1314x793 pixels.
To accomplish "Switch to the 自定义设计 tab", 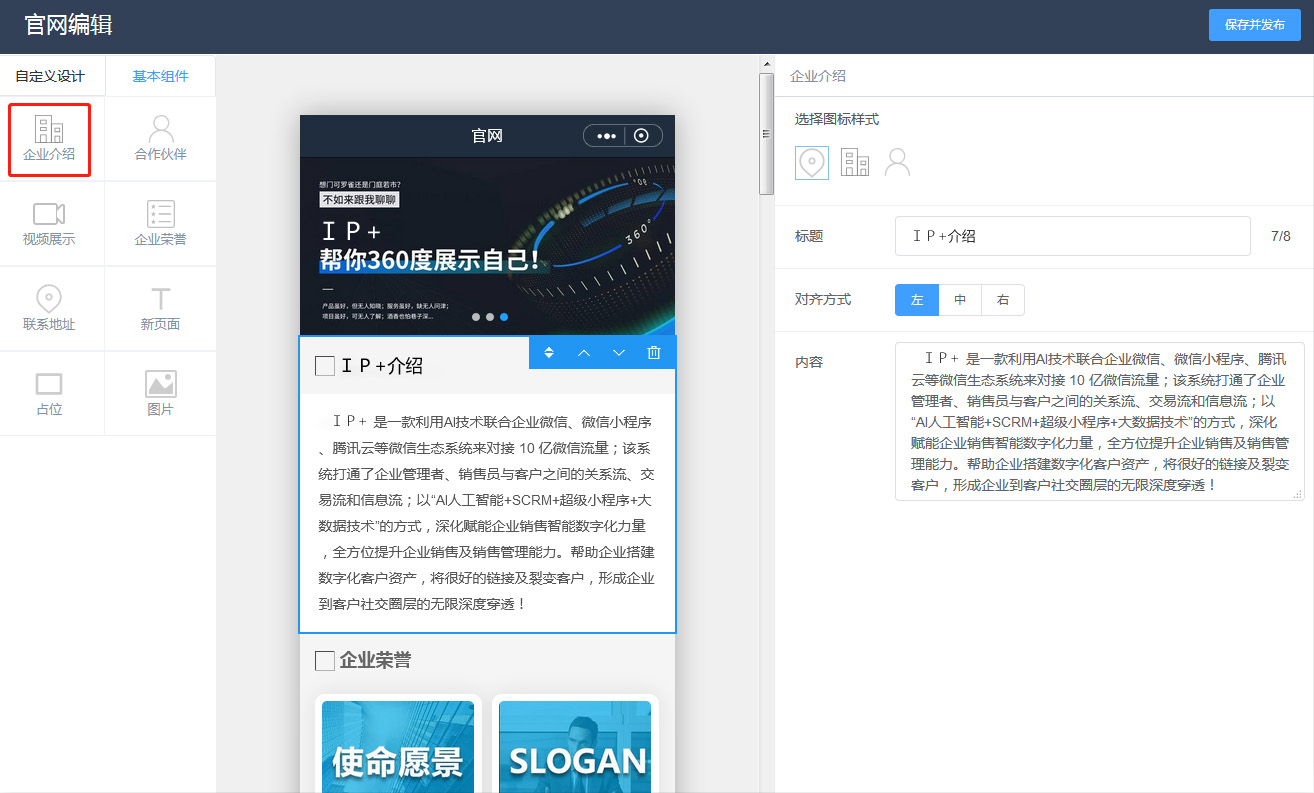I will (x=50, y=76).
